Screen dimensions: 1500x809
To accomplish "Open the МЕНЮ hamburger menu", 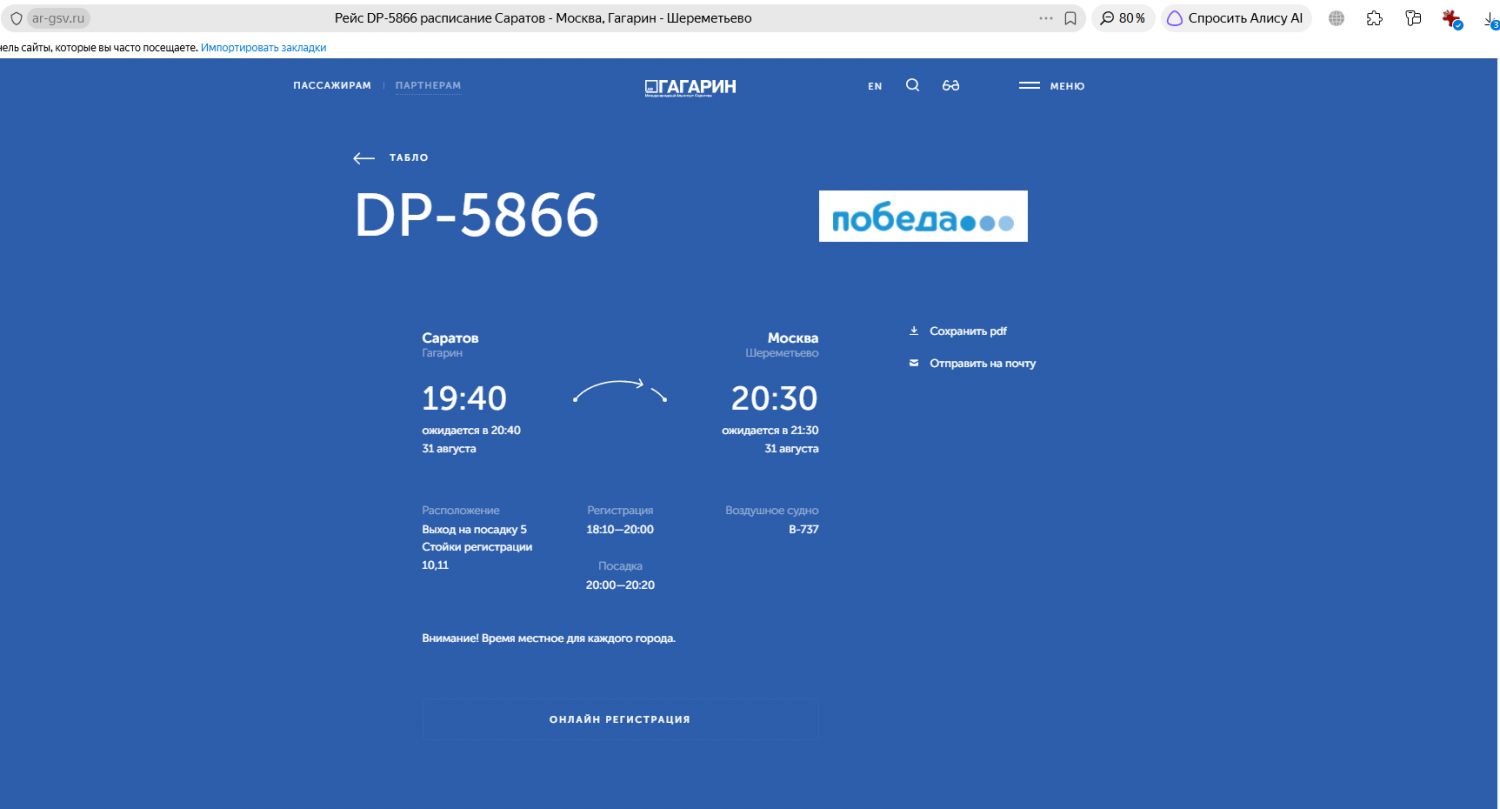I will click(1051, 86).
